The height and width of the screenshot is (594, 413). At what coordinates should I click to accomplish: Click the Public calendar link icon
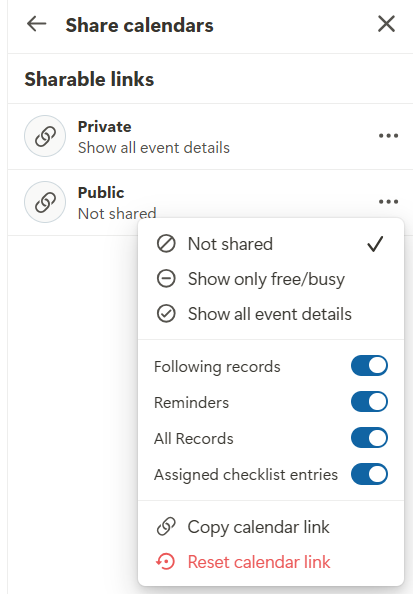45,202
